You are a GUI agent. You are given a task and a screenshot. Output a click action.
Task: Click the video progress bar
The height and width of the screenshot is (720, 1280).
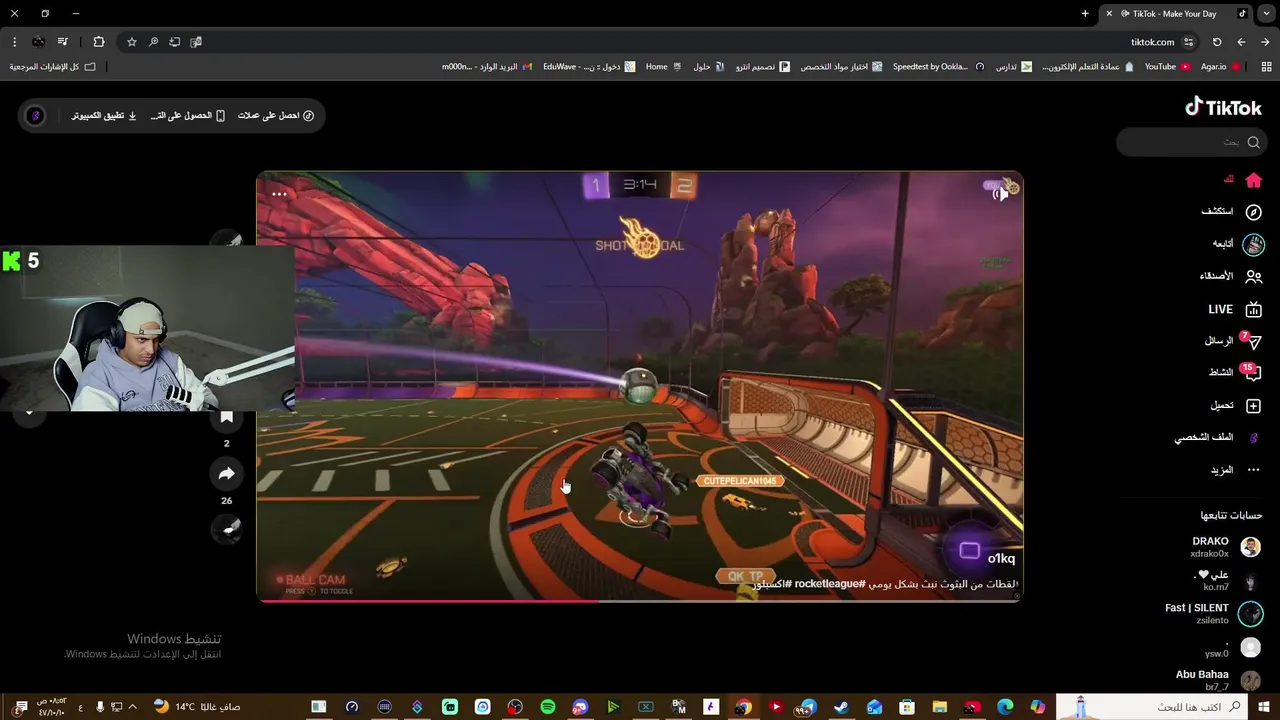click(x=640, y=600)
